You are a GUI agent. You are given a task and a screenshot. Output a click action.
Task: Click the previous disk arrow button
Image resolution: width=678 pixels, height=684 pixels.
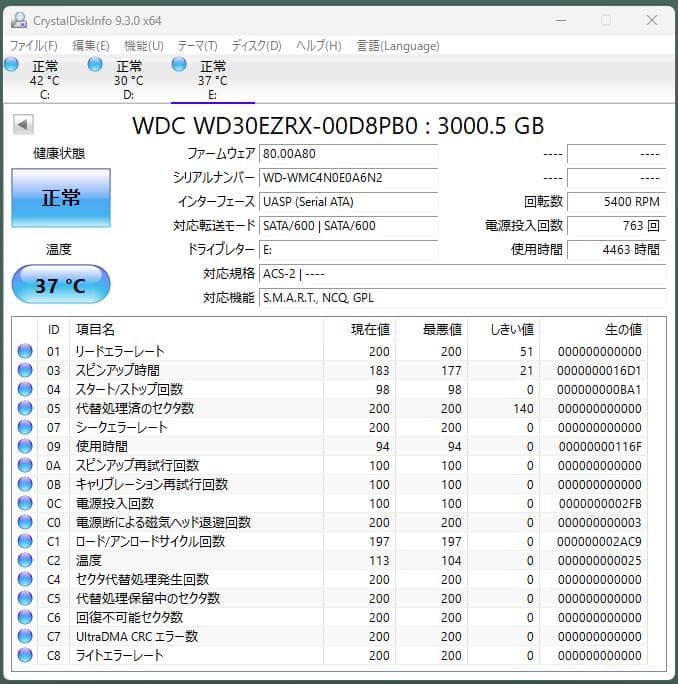[x=23, y=125]
